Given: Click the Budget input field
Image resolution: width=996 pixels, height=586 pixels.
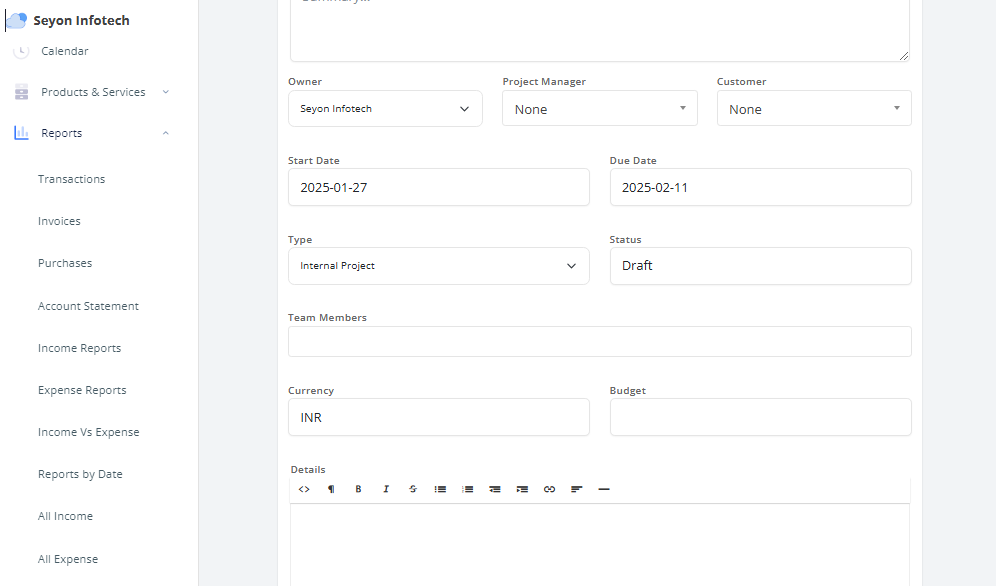Looking at the screenshot, I should [760, 417].
